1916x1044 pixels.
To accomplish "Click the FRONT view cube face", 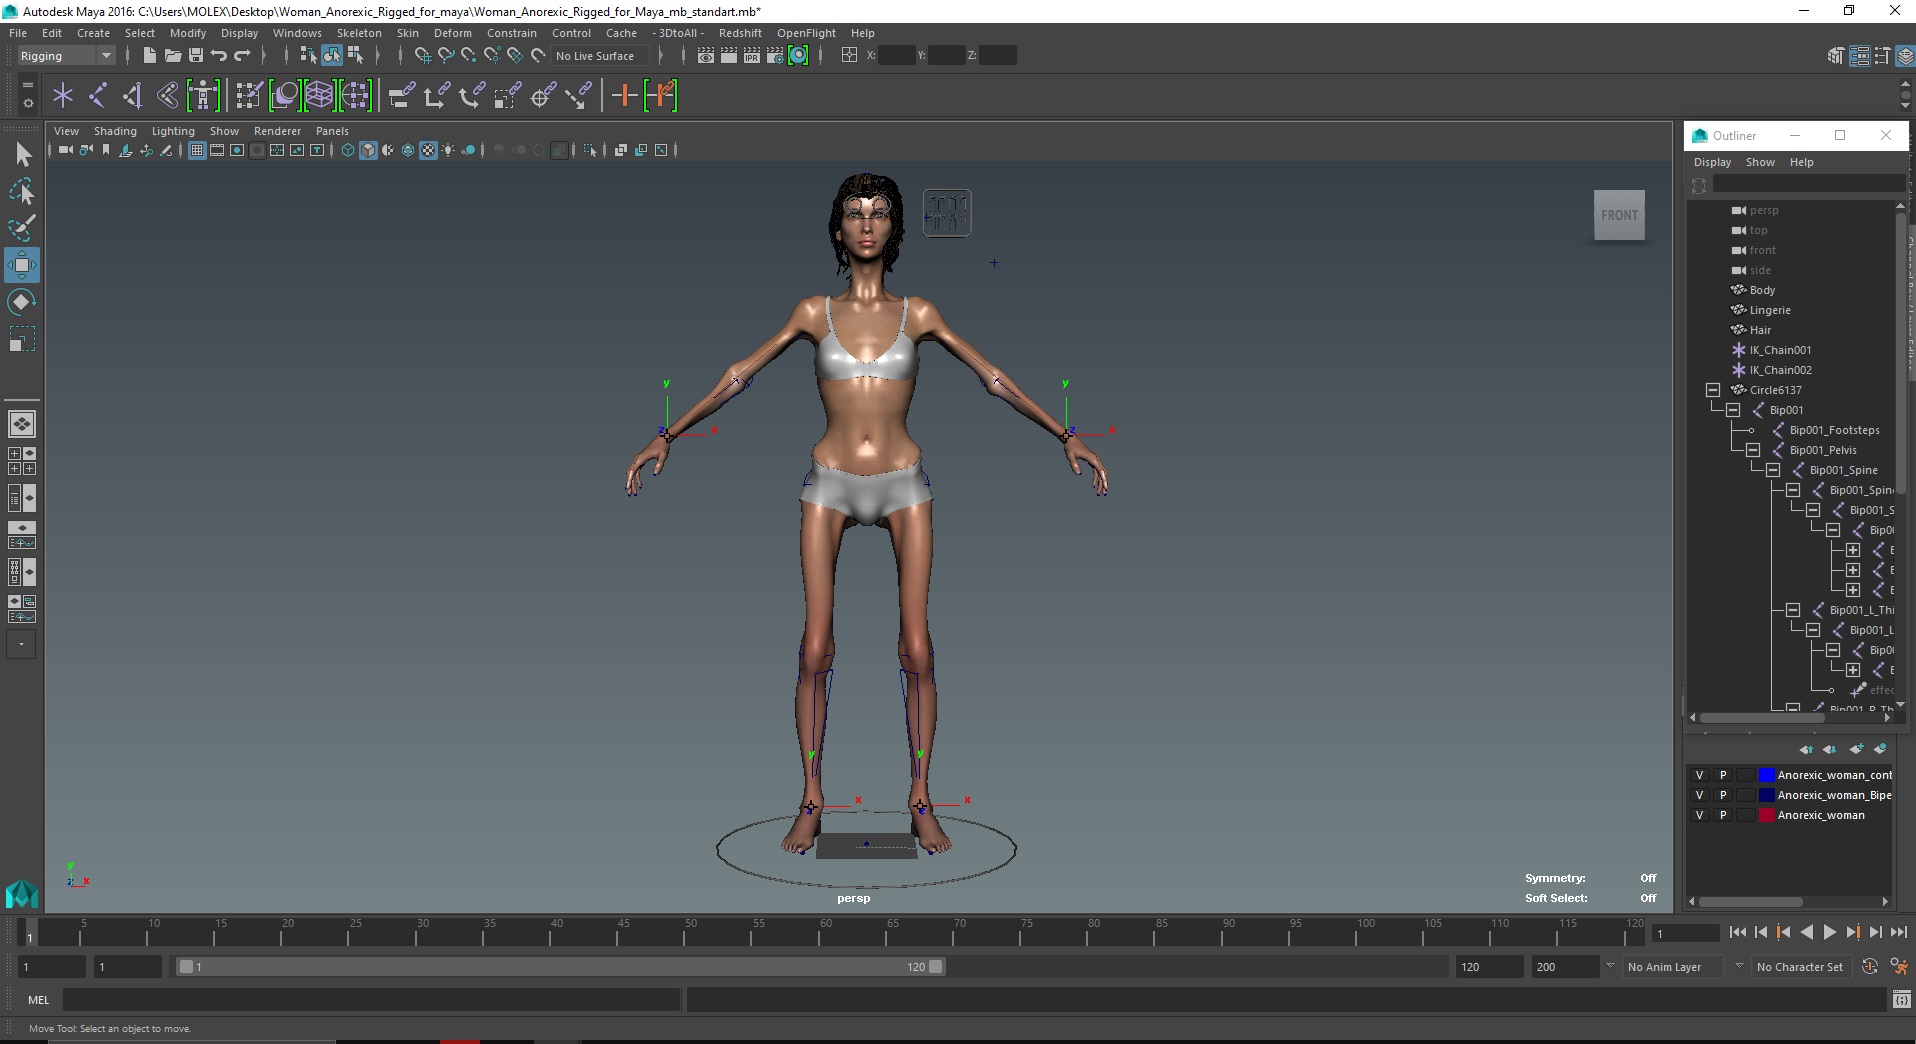I will pyautogui.click(x=1619, y=215).
